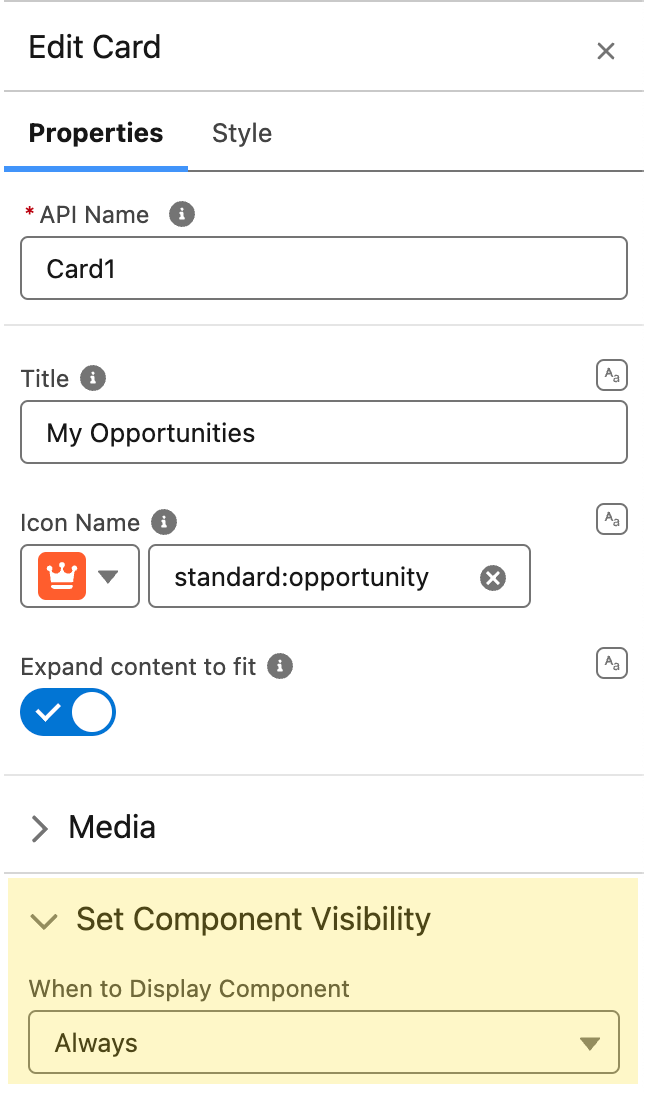Click the info icon next to Title
Image resolution: width=646 pixels, height=1094 pixels.
click(93, 378)
